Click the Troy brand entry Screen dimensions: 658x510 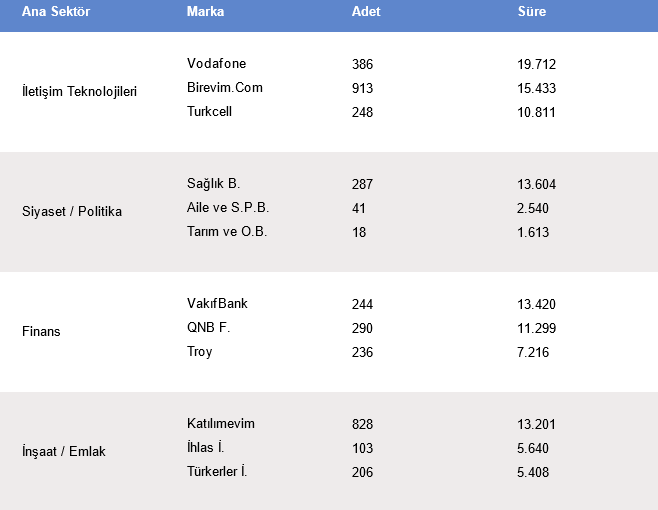[199, 352]
